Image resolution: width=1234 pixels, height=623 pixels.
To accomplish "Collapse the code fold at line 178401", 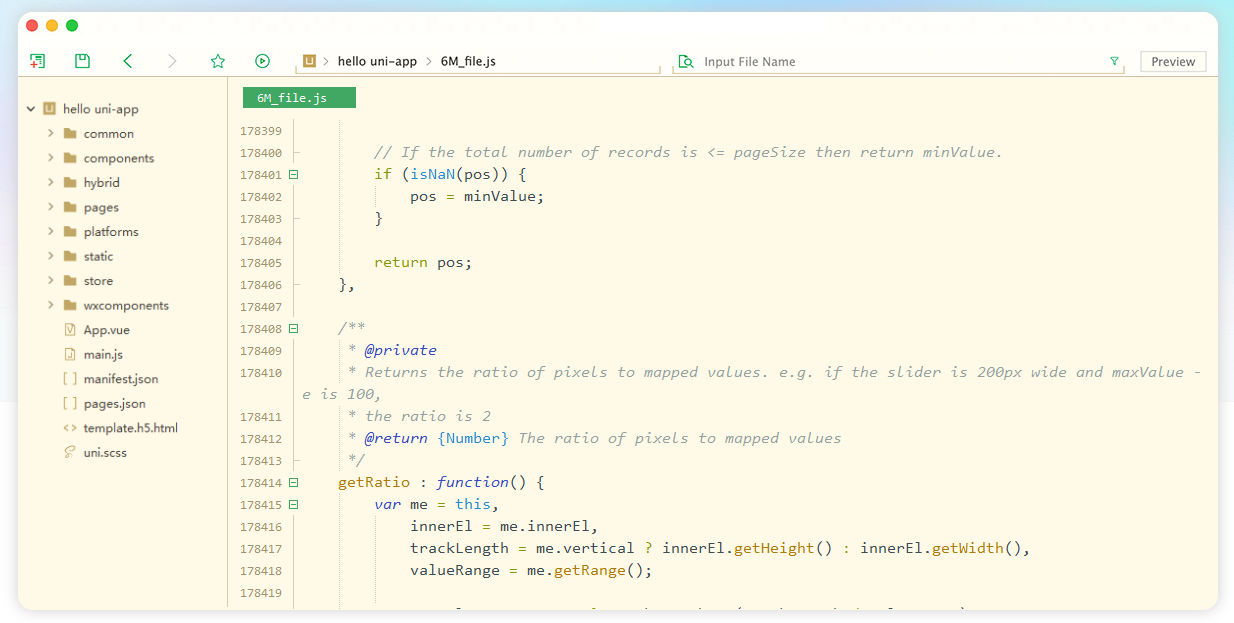I will (x=294, y=174).
